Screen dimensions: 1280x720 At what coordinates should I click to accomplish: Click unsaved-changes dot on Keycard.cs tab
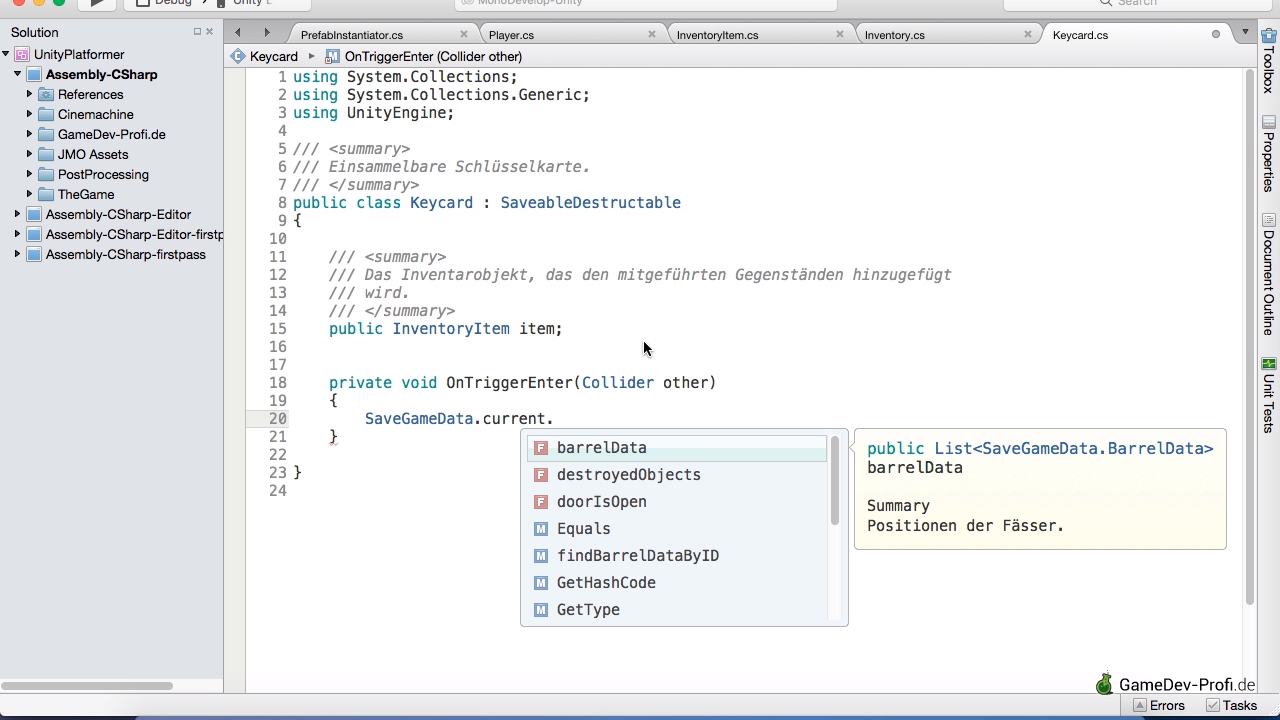(x=1216, y=34)
